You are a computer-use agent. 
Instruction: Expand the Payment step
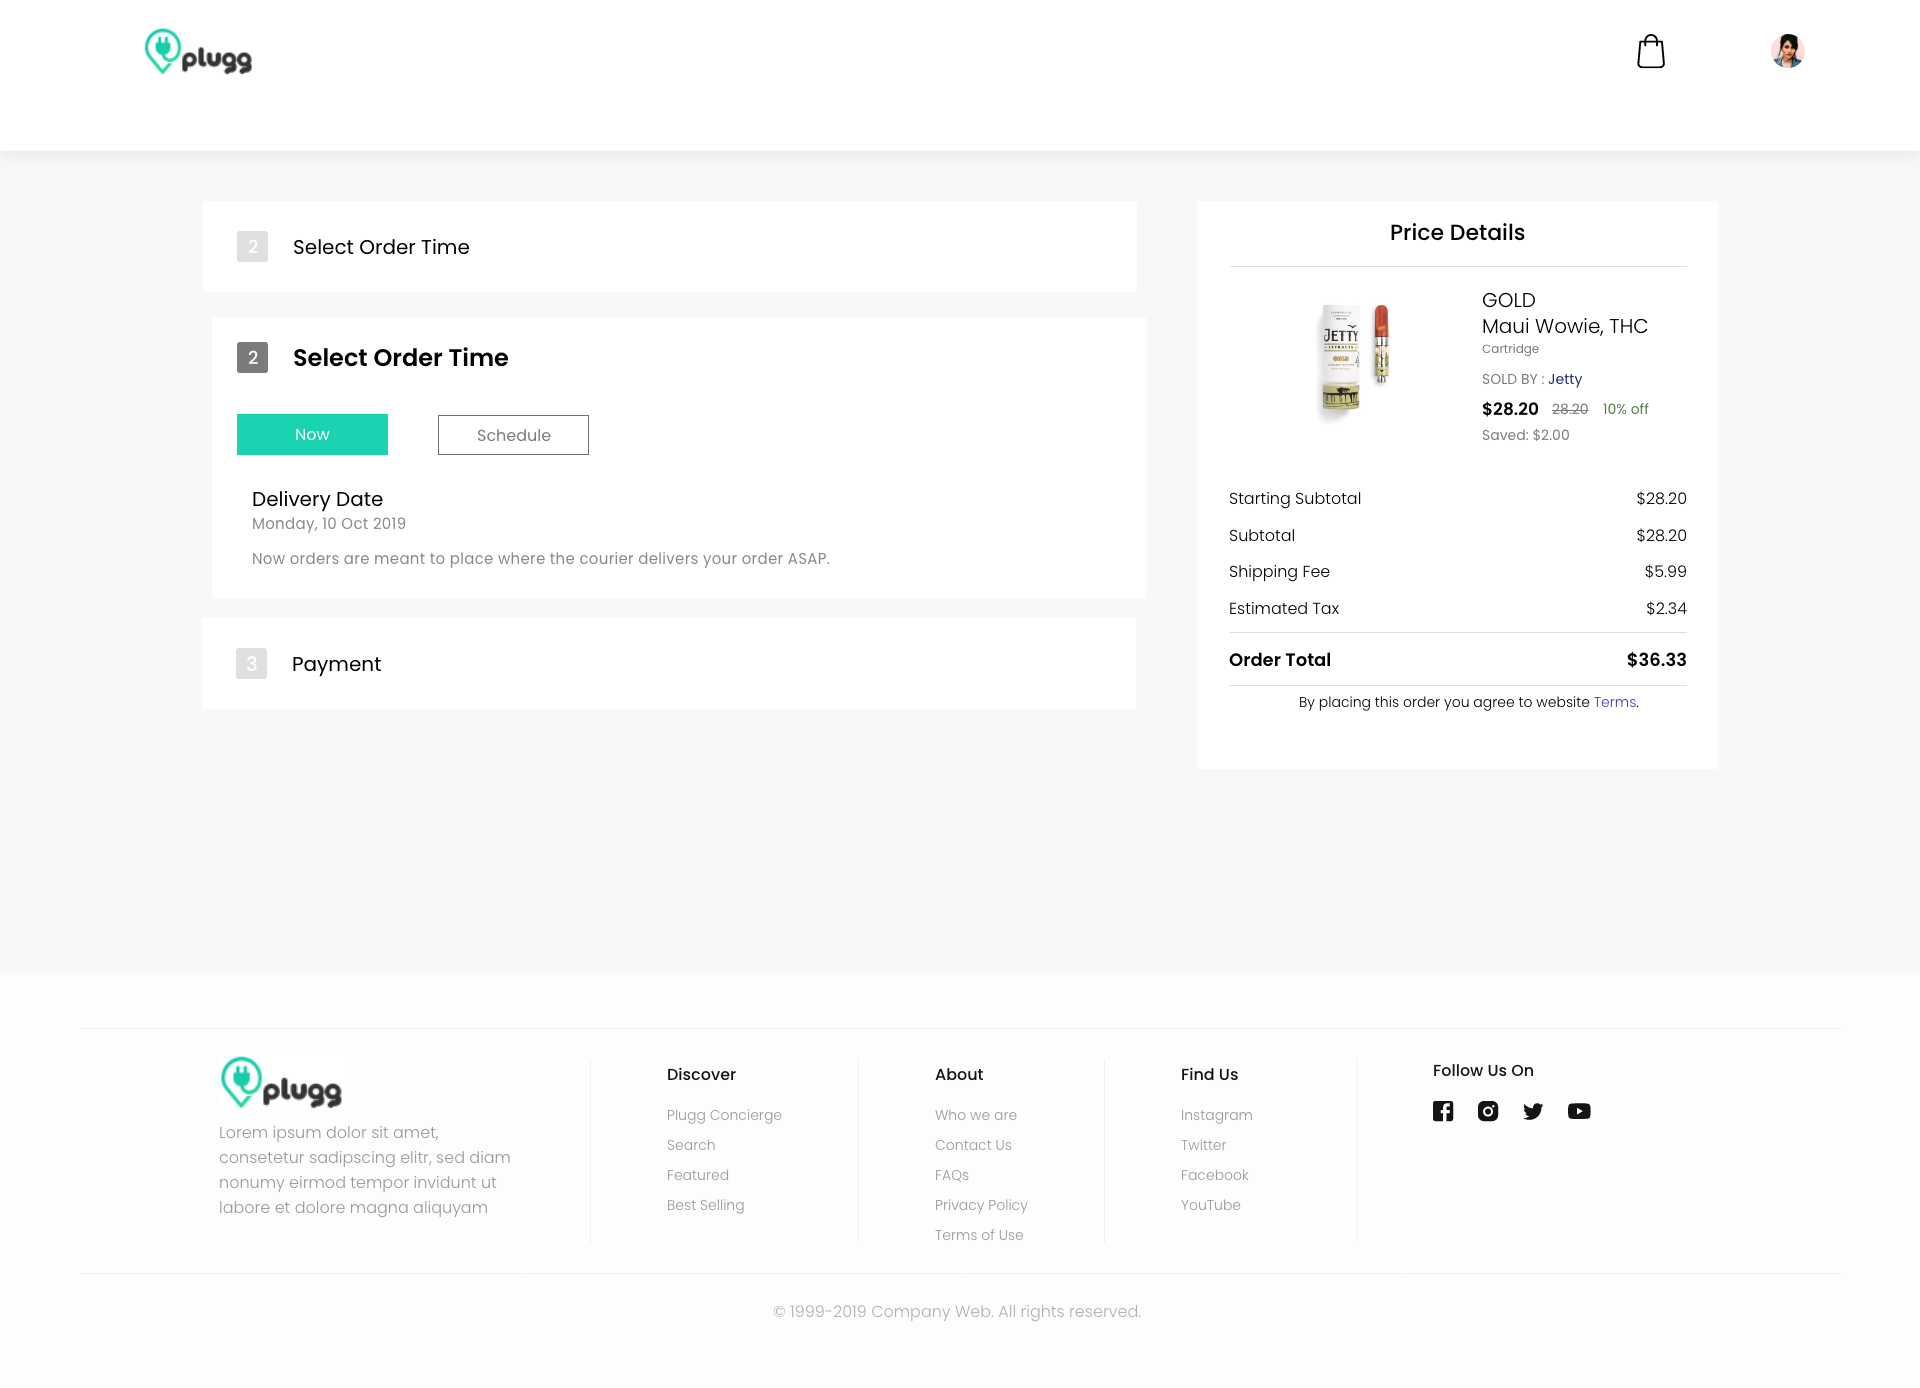tap(669, 664)
